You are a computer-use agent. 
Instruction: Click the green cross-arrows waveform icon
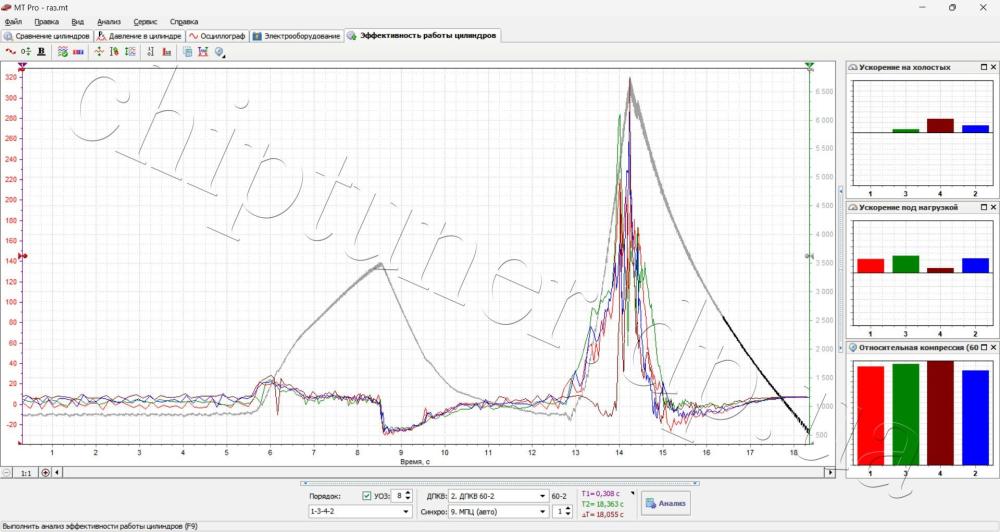[99, 52]
